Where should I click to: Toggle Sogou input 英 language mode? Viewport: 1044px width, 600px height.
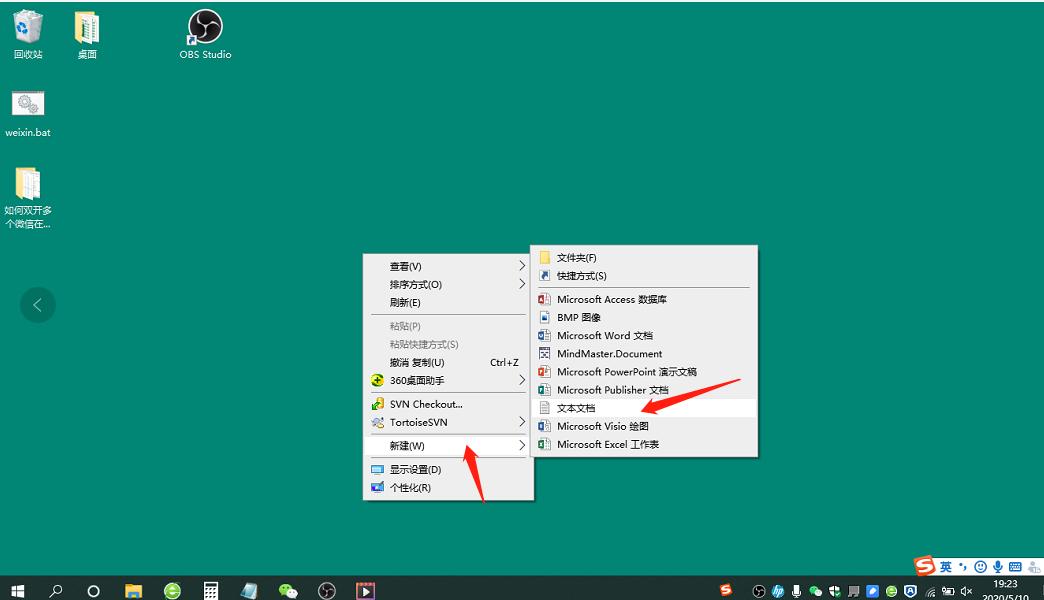click(946, 567)
